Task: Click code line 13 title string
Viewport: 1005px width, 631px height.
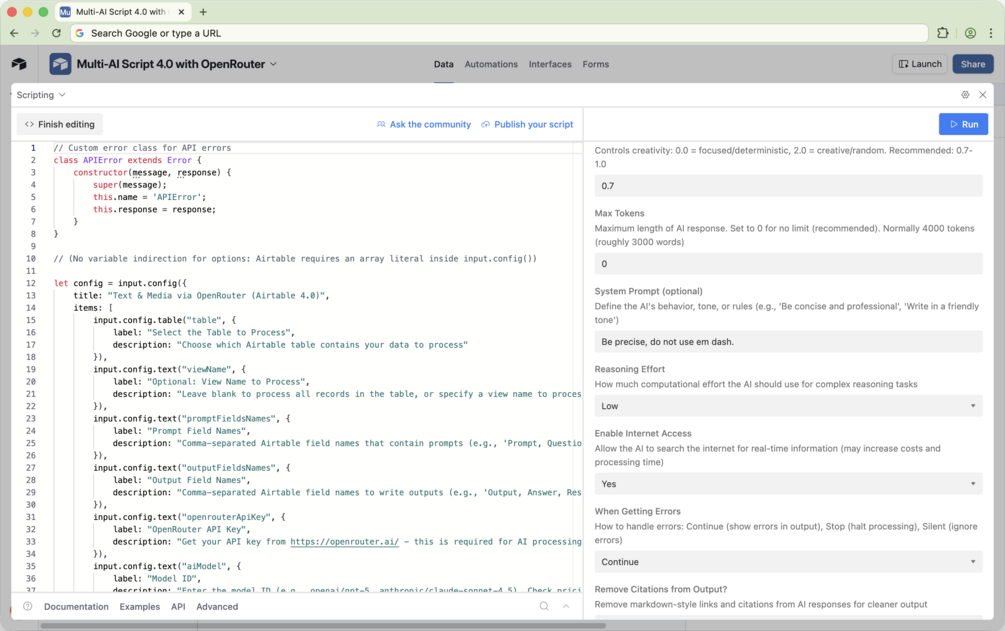Action: [218, 296]
